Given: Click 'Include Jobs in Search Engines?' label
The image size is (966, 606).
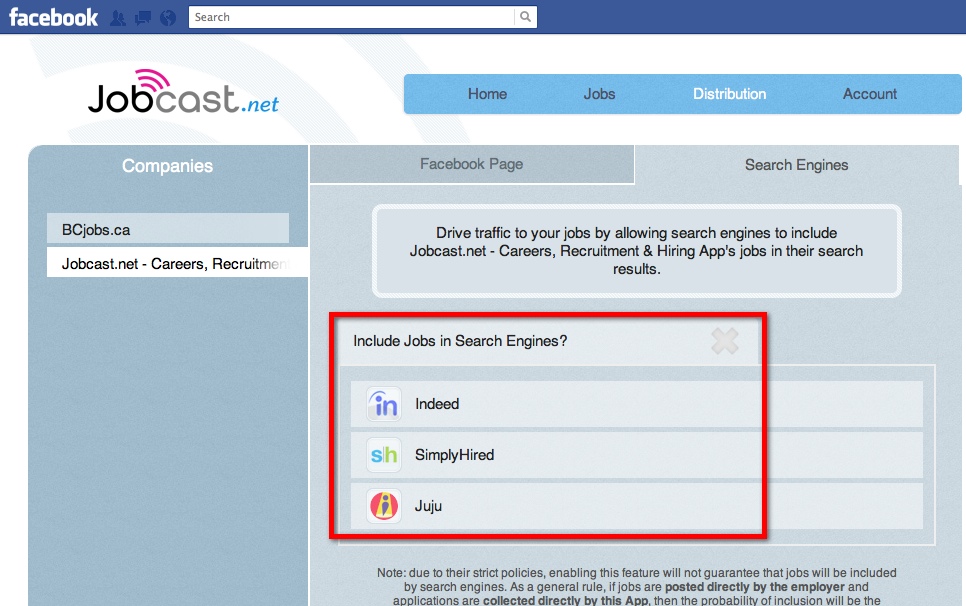Looking at the screenshot, I should pos(460,341).
